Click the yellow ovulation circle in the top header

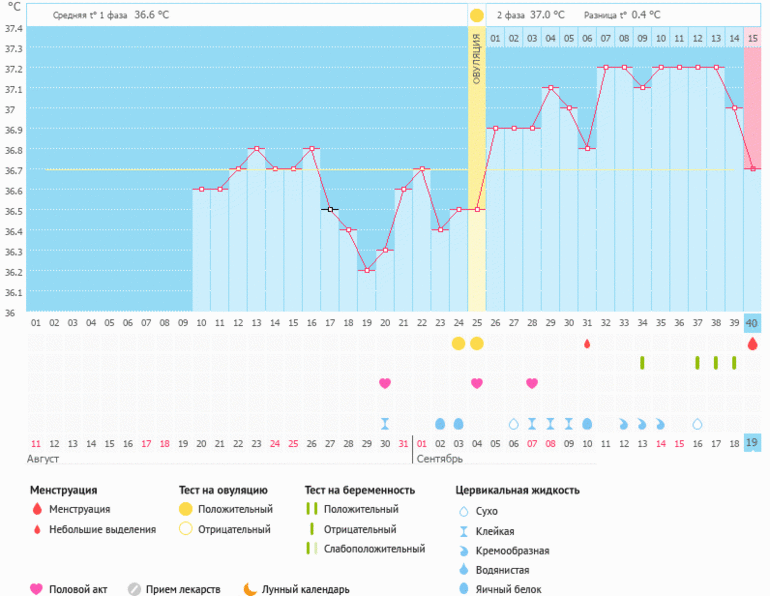[x=476, y=16]
